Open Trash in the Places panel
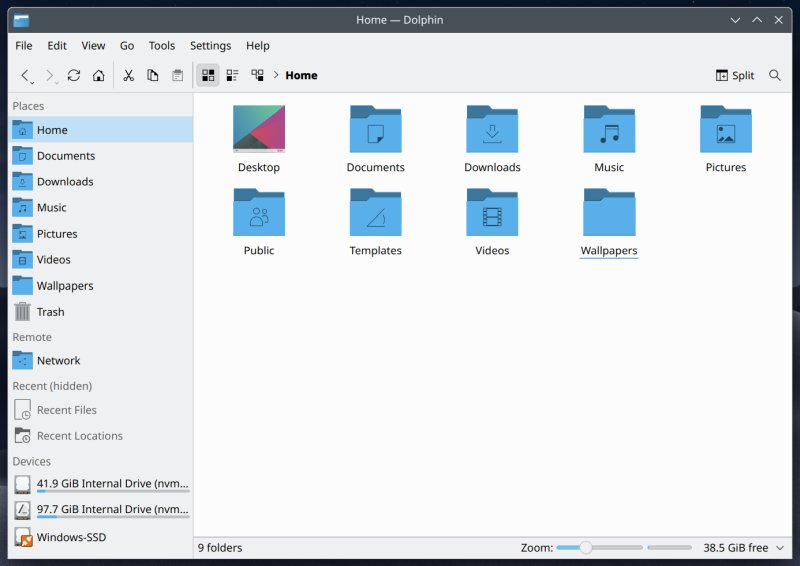 50,312
